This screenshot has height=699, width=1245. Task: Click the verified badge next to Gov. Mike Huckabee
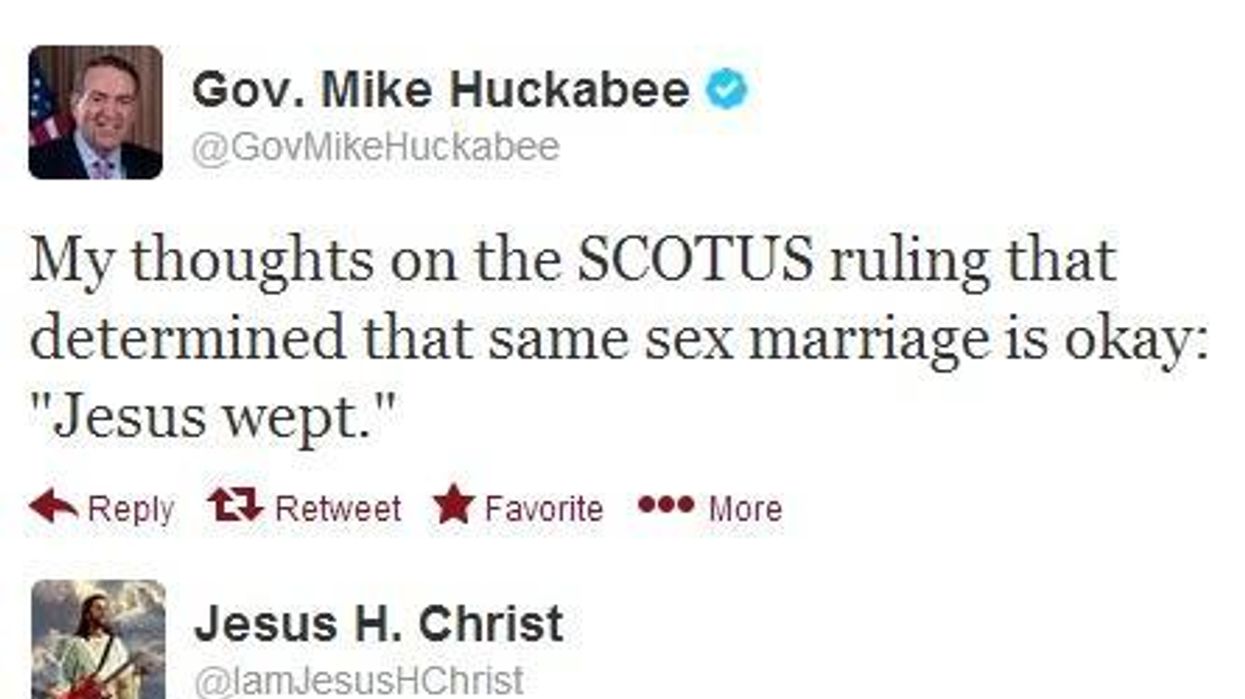[x=729, y=88]
